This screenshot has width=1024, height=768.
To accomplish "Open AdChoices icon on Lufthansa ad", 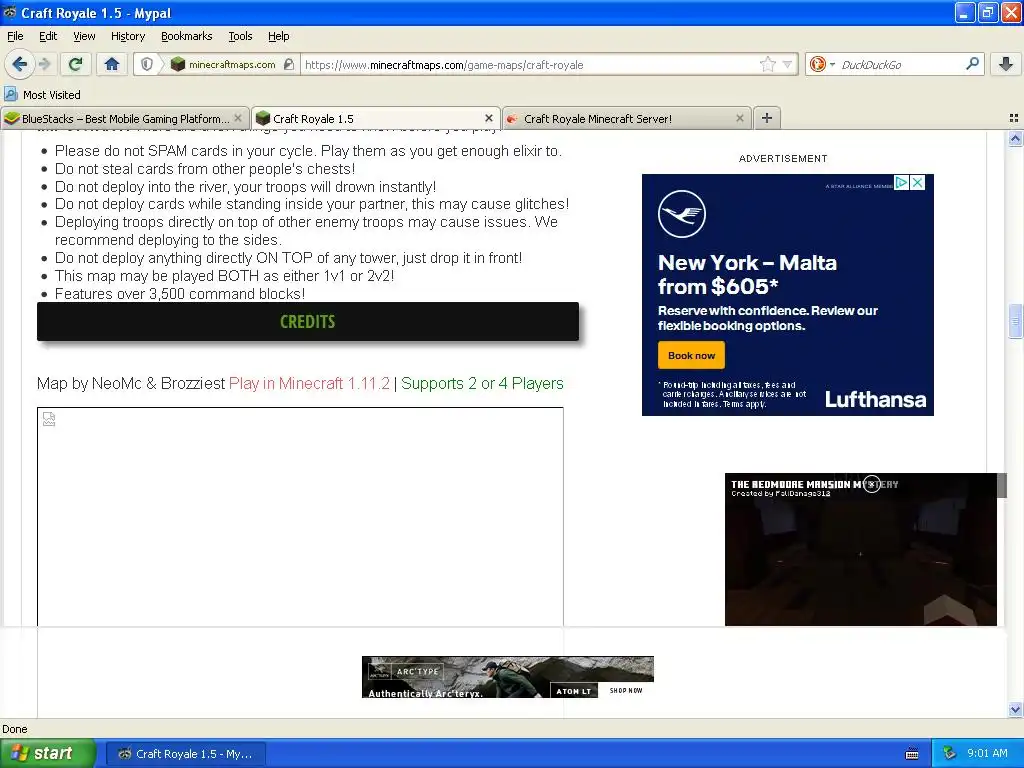I will tap(901, 183).
